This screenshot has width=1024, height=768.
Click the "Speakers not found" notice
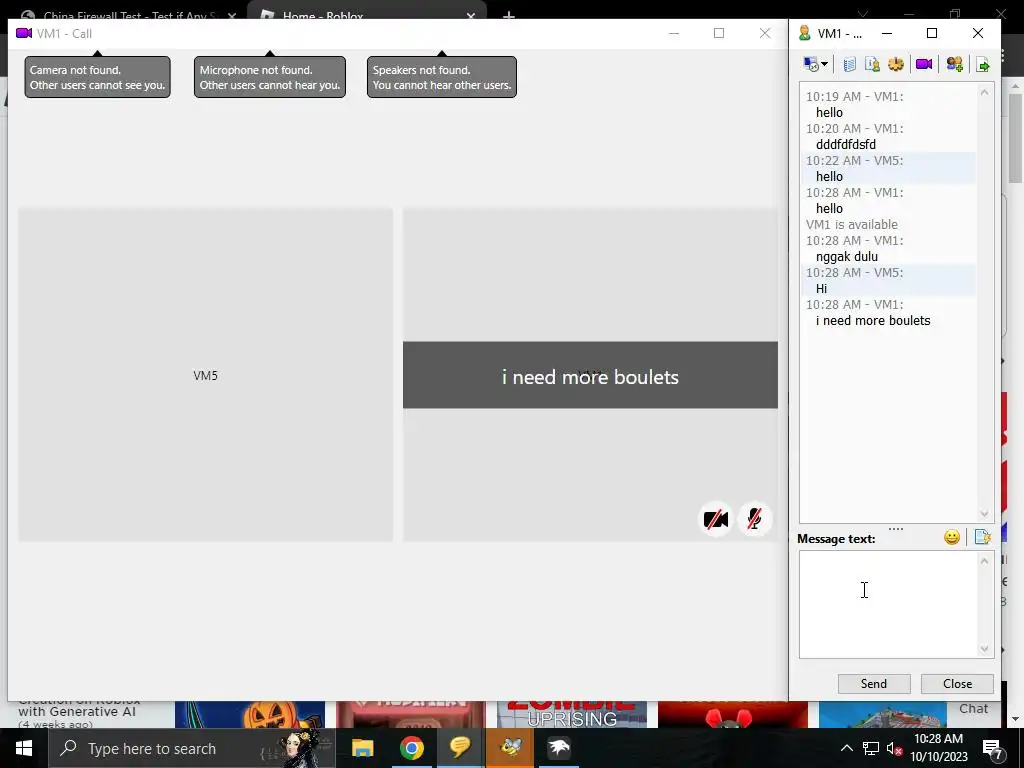coord(441,77)
